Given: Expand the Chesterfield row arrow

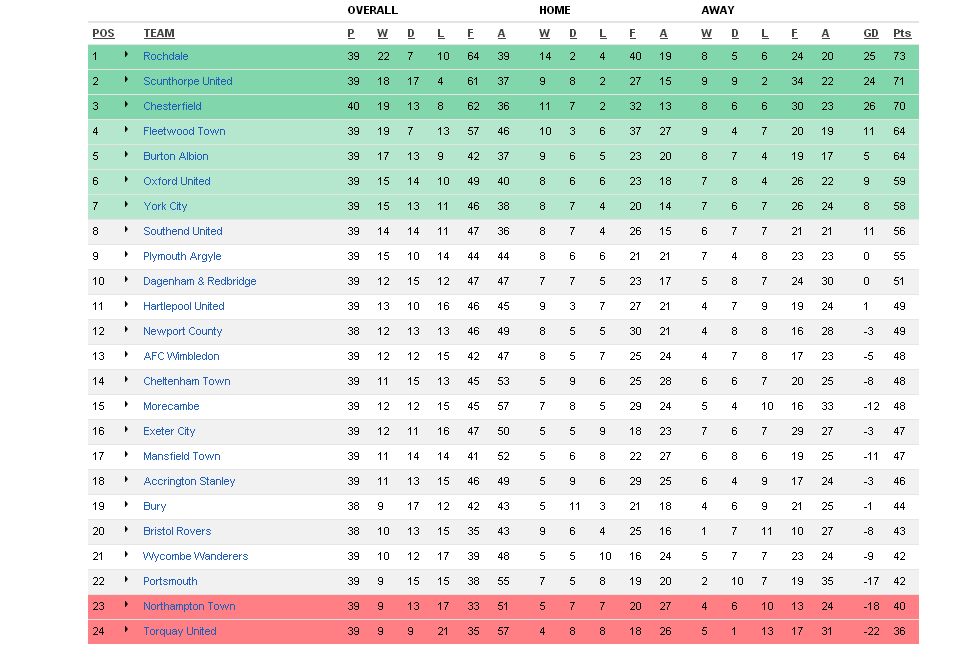Looking at the screenshot, I should point(126,105).
